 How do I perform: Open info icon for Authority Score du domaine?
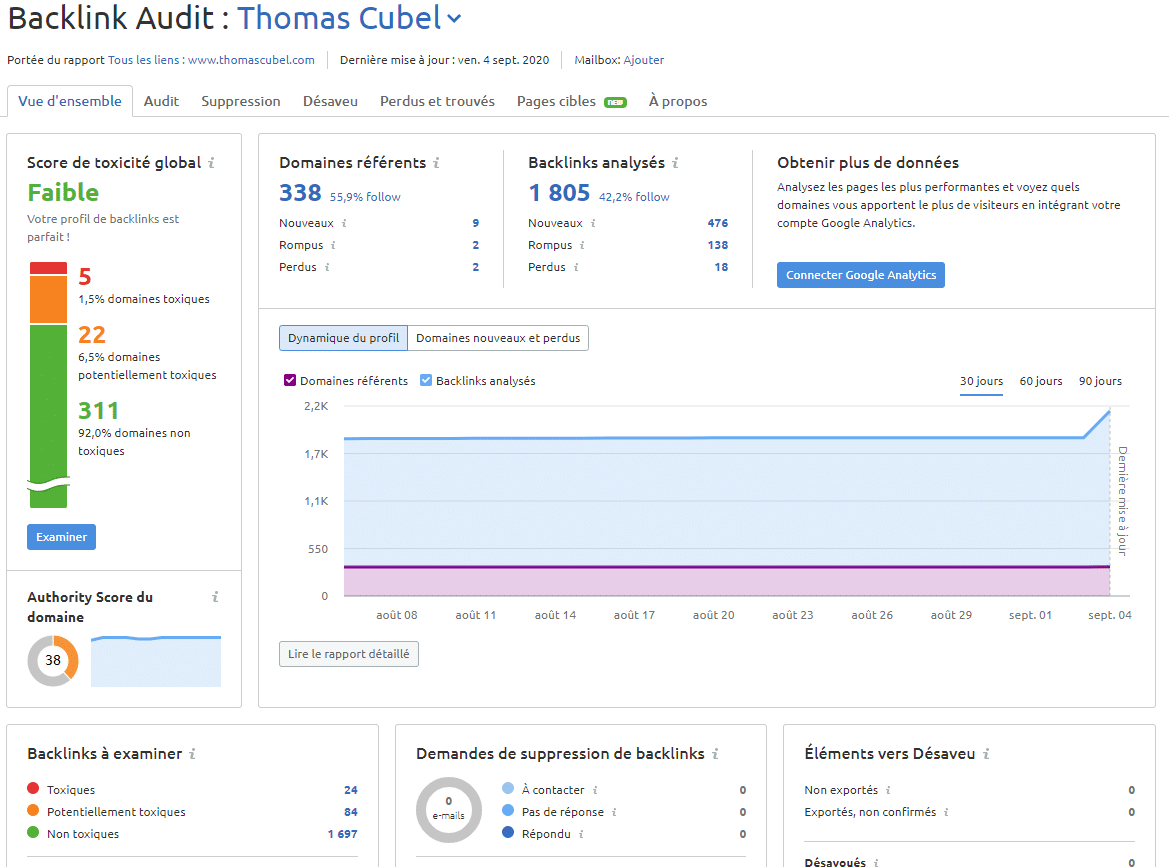(x=215, y=597)
